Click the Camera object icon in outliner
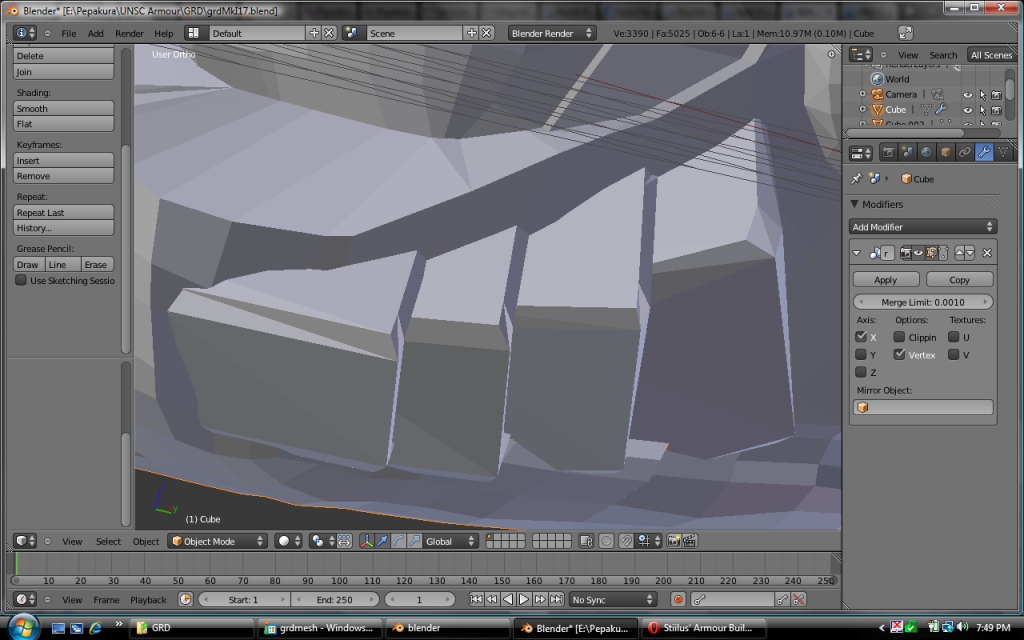This screenshot has width=1024, height=640. tap(877, 94)
